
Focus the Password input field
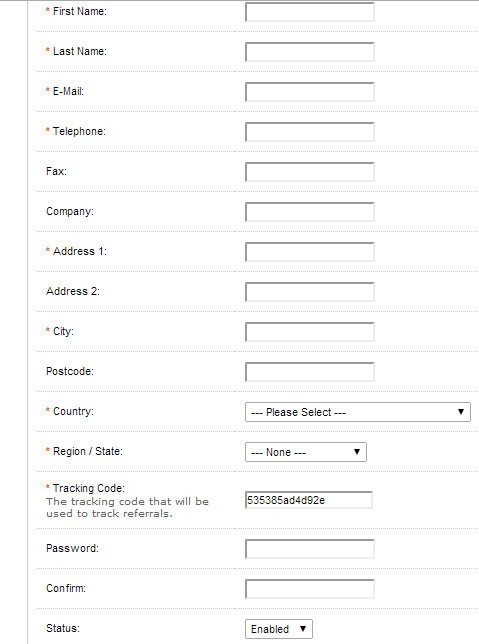(310, 549)
